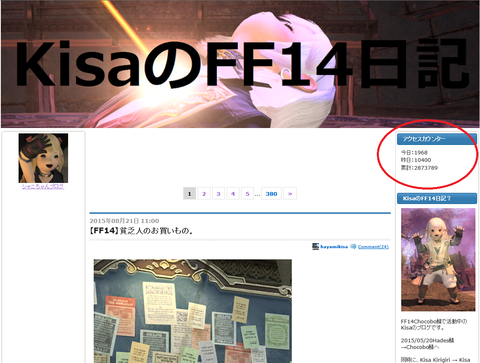Select page 1 in pagination

190,194
